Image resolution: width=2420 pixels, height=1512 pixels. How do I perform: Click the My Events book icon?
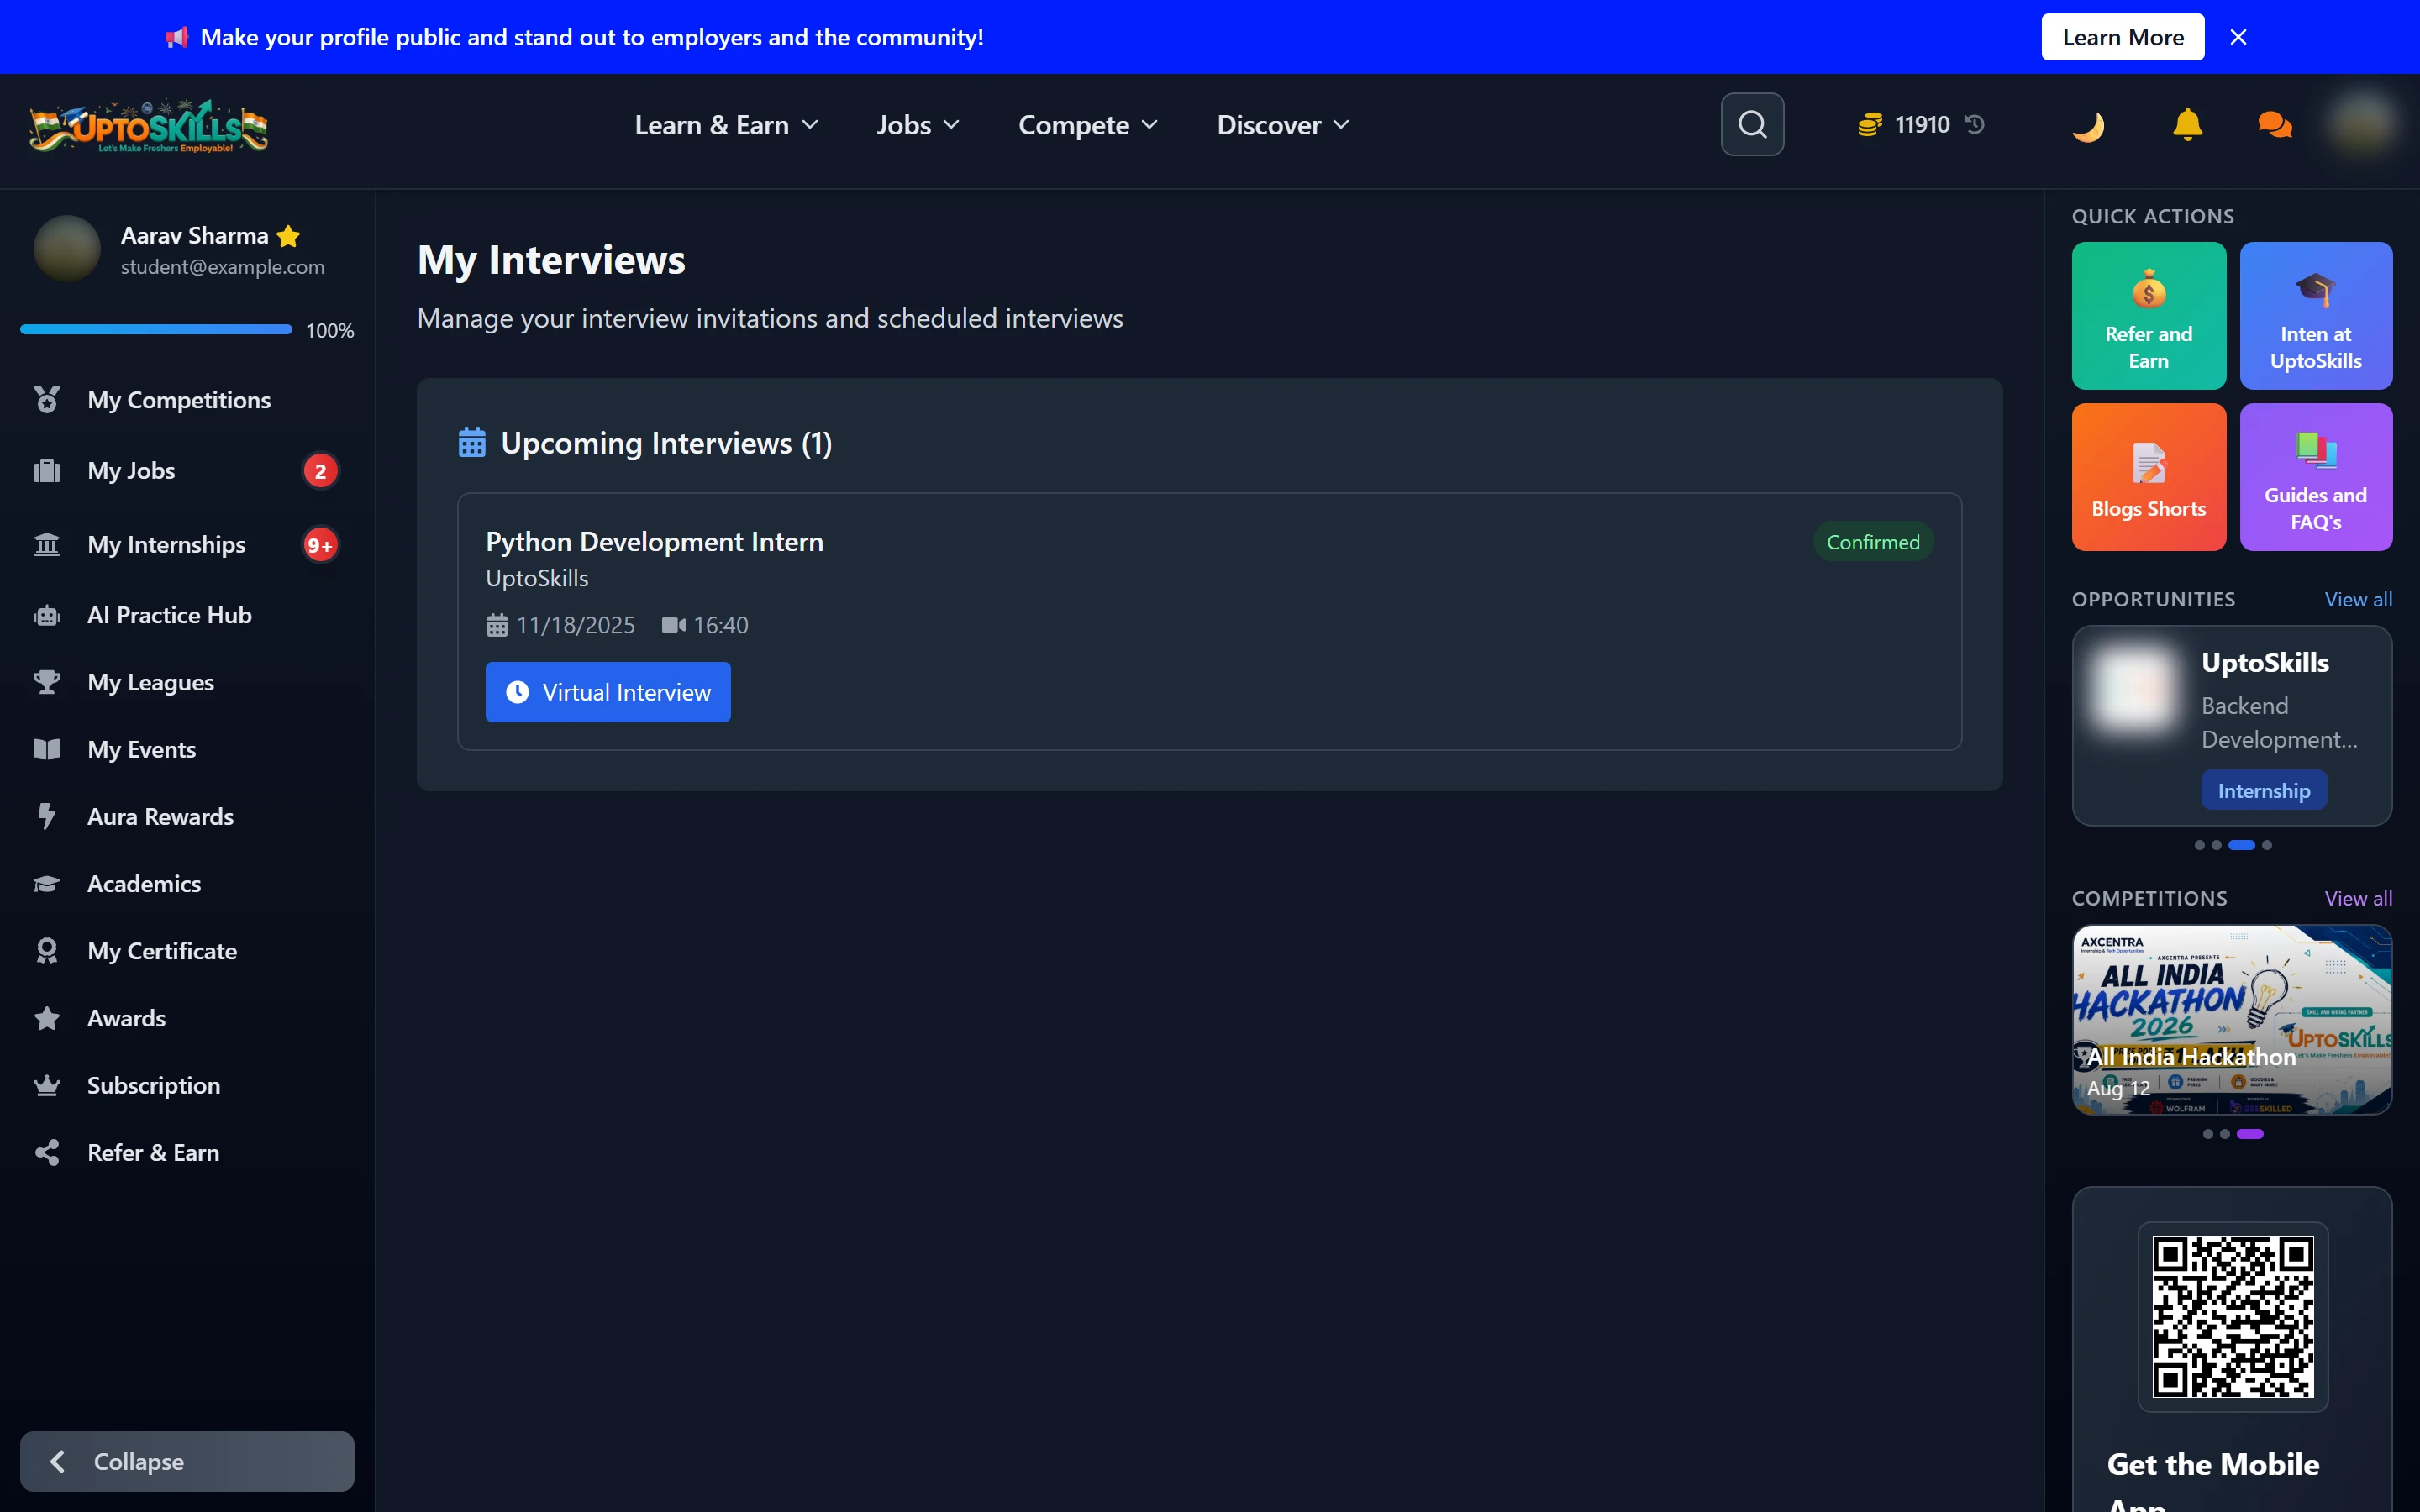pos(47,750)
